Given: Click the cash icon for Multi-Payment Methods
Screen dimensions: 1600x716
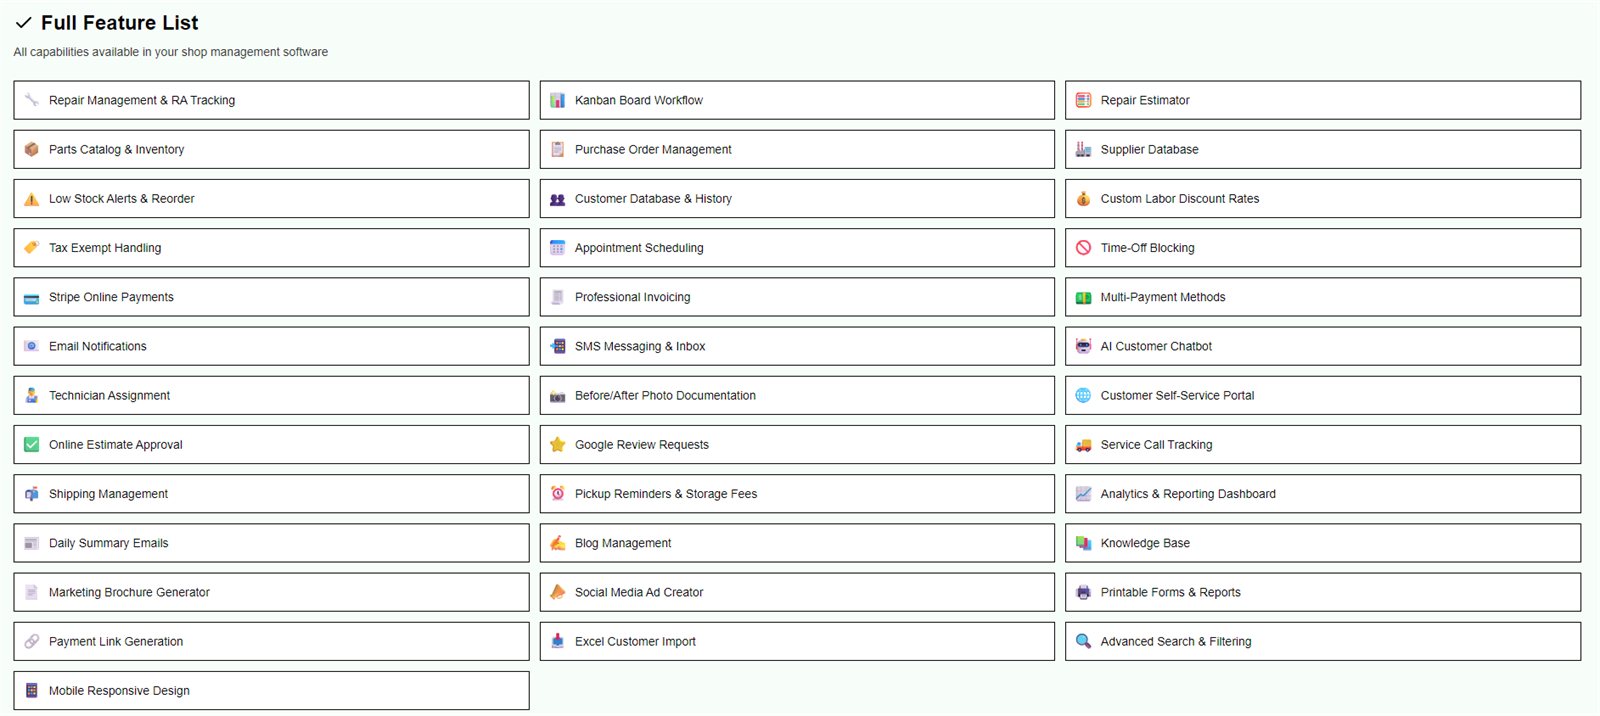Looking at the screenshot, I should (1083, 297).
